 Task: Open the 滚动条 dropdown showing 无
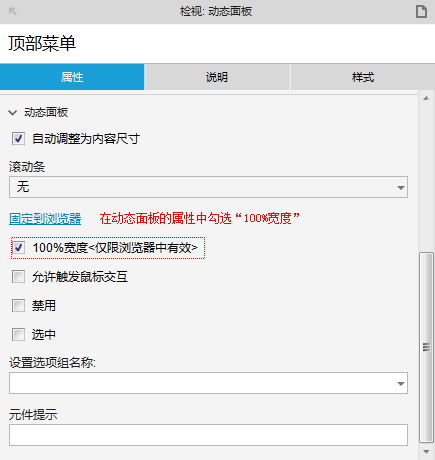click(208, 187)
